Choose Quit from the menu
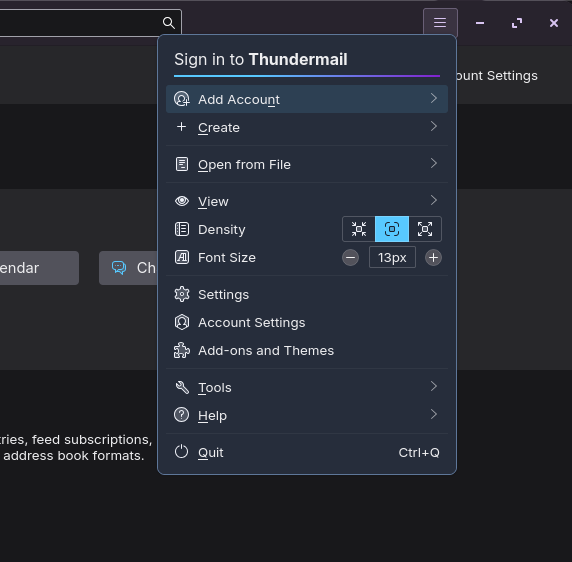This screenshot has height=562, width=572. 307,452
